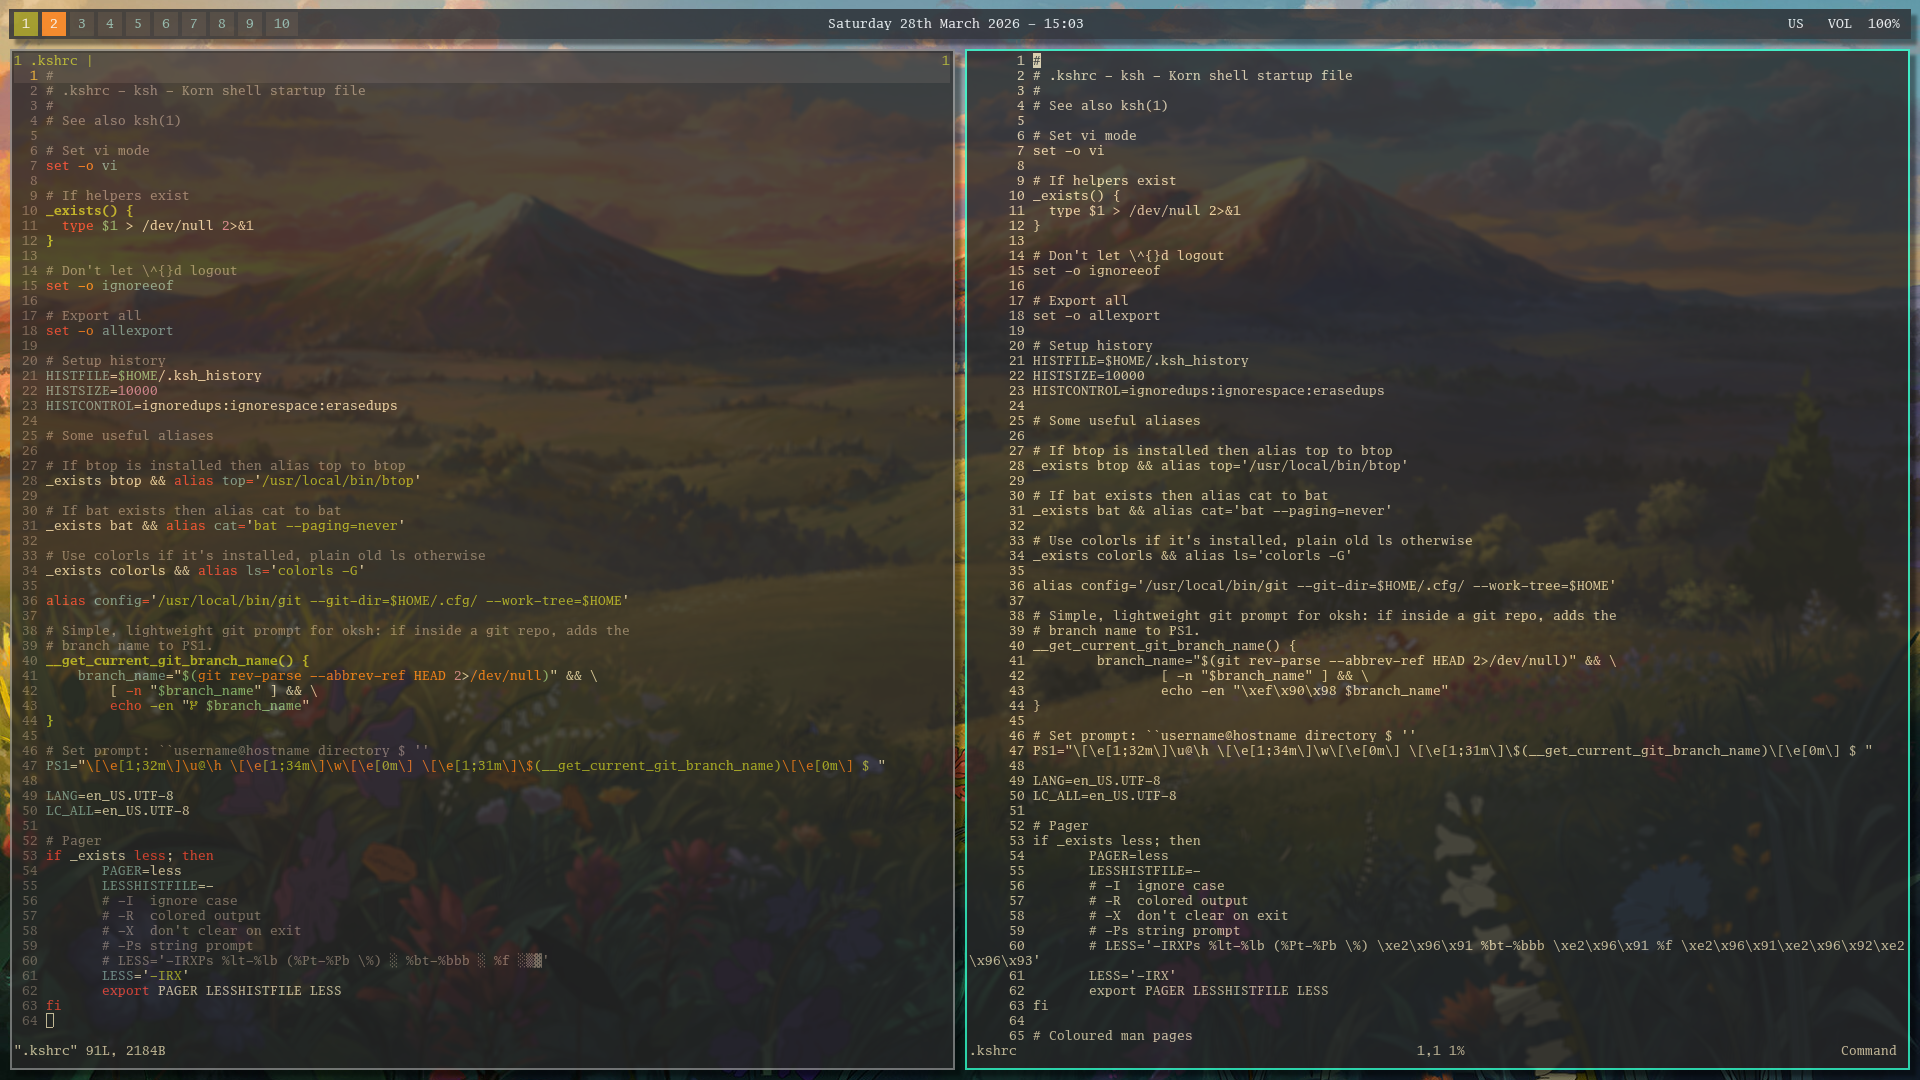Switch to workspace 1
This screenshot has width=1920, height=1080.
point(26,23)
